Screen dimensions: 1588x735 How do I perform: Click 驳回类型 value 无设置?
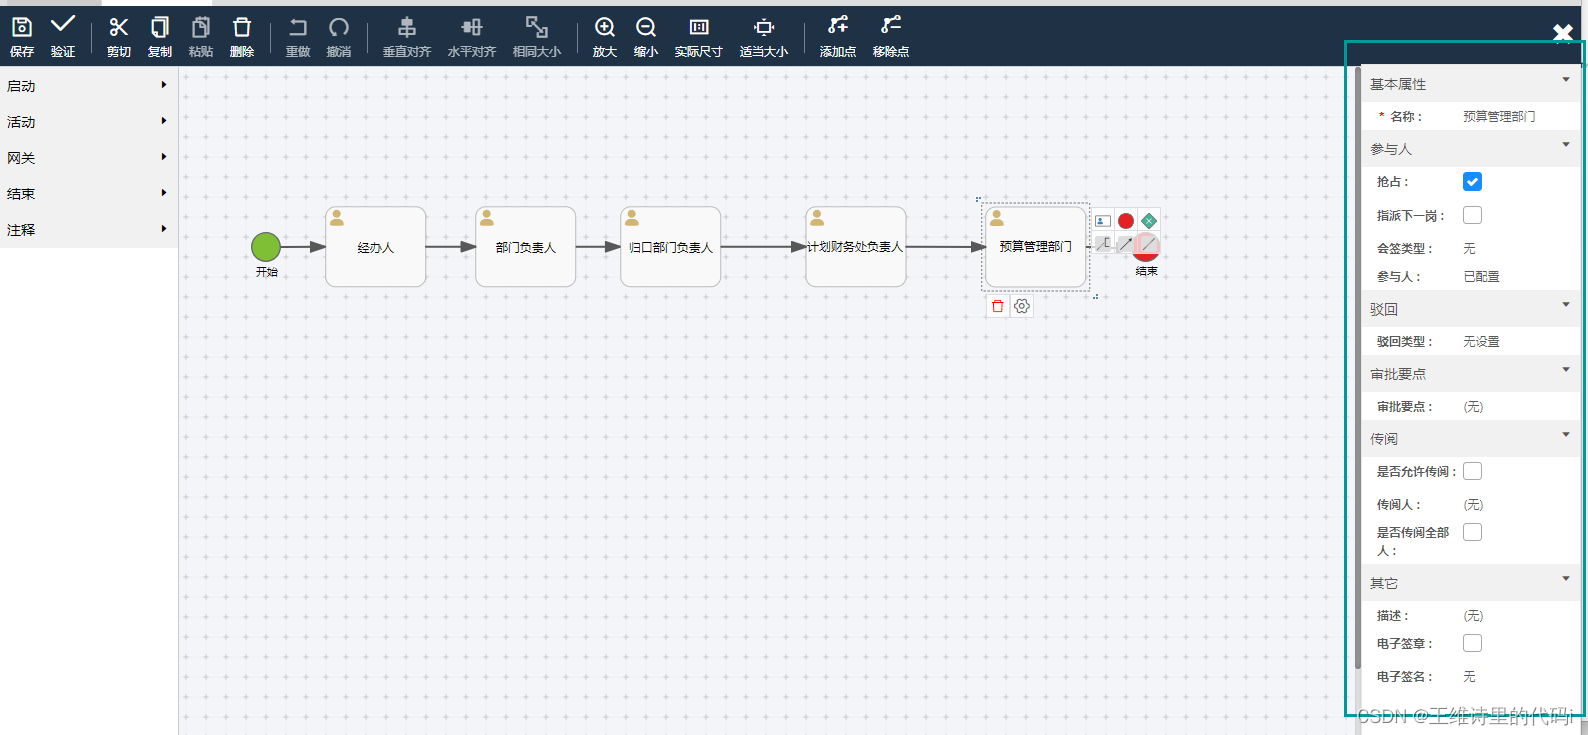click(x=1481, y=342)
